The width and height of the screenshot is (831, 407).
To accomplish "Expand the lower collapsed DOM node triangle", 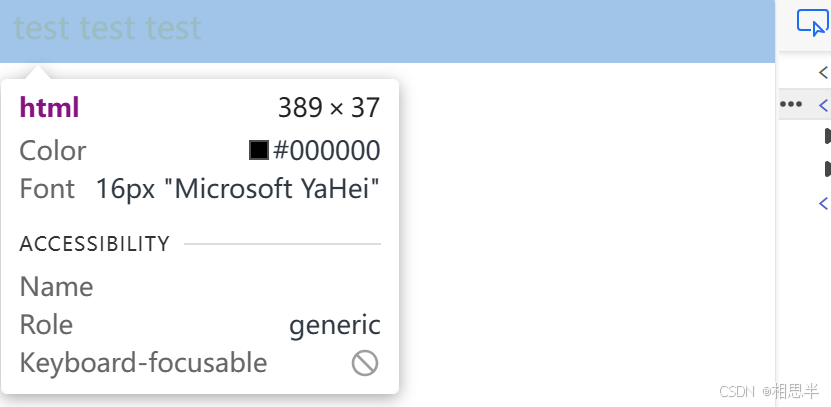I will [x=827, y=169].
